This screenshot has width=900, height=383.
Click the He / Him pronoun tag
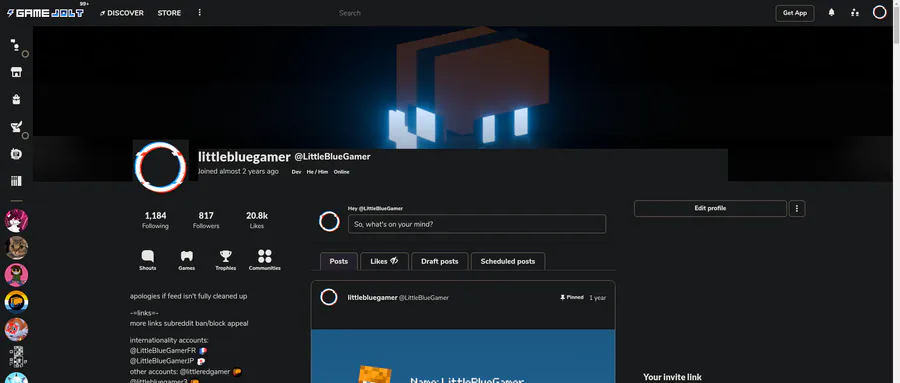(317, 172)
